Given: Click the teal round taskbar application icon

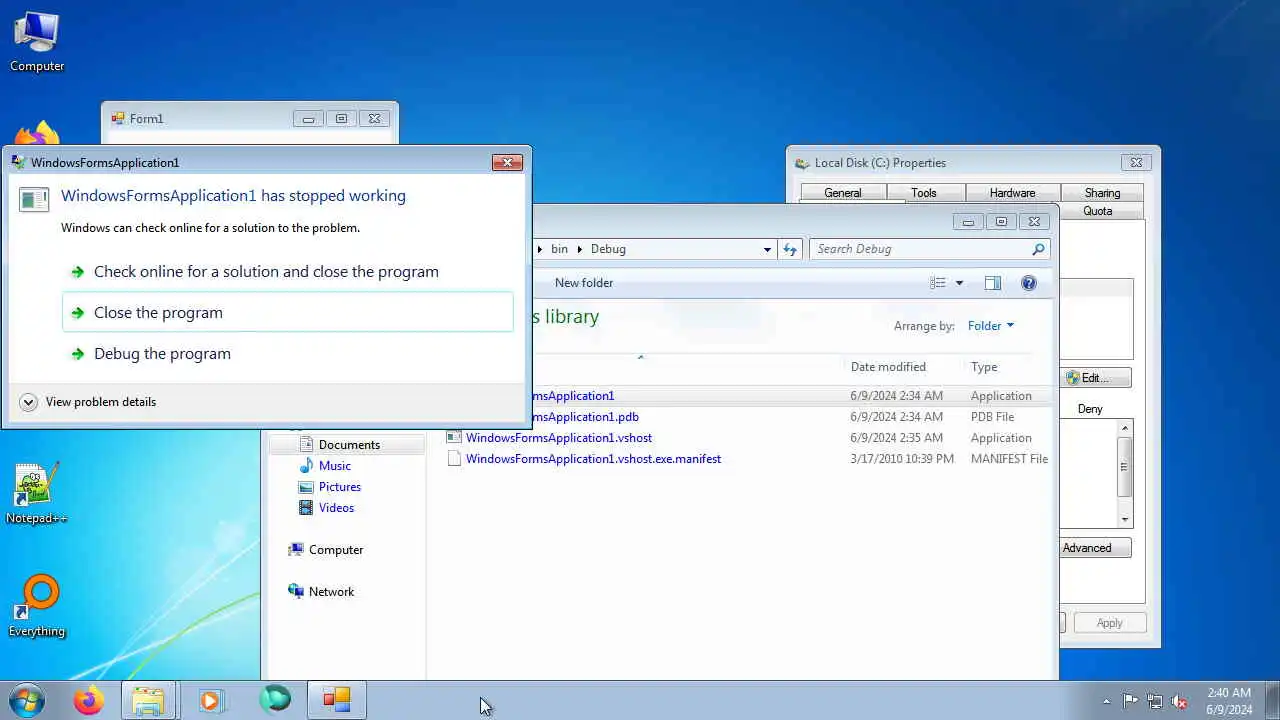Looking at the screenshot, I should 275,700.
